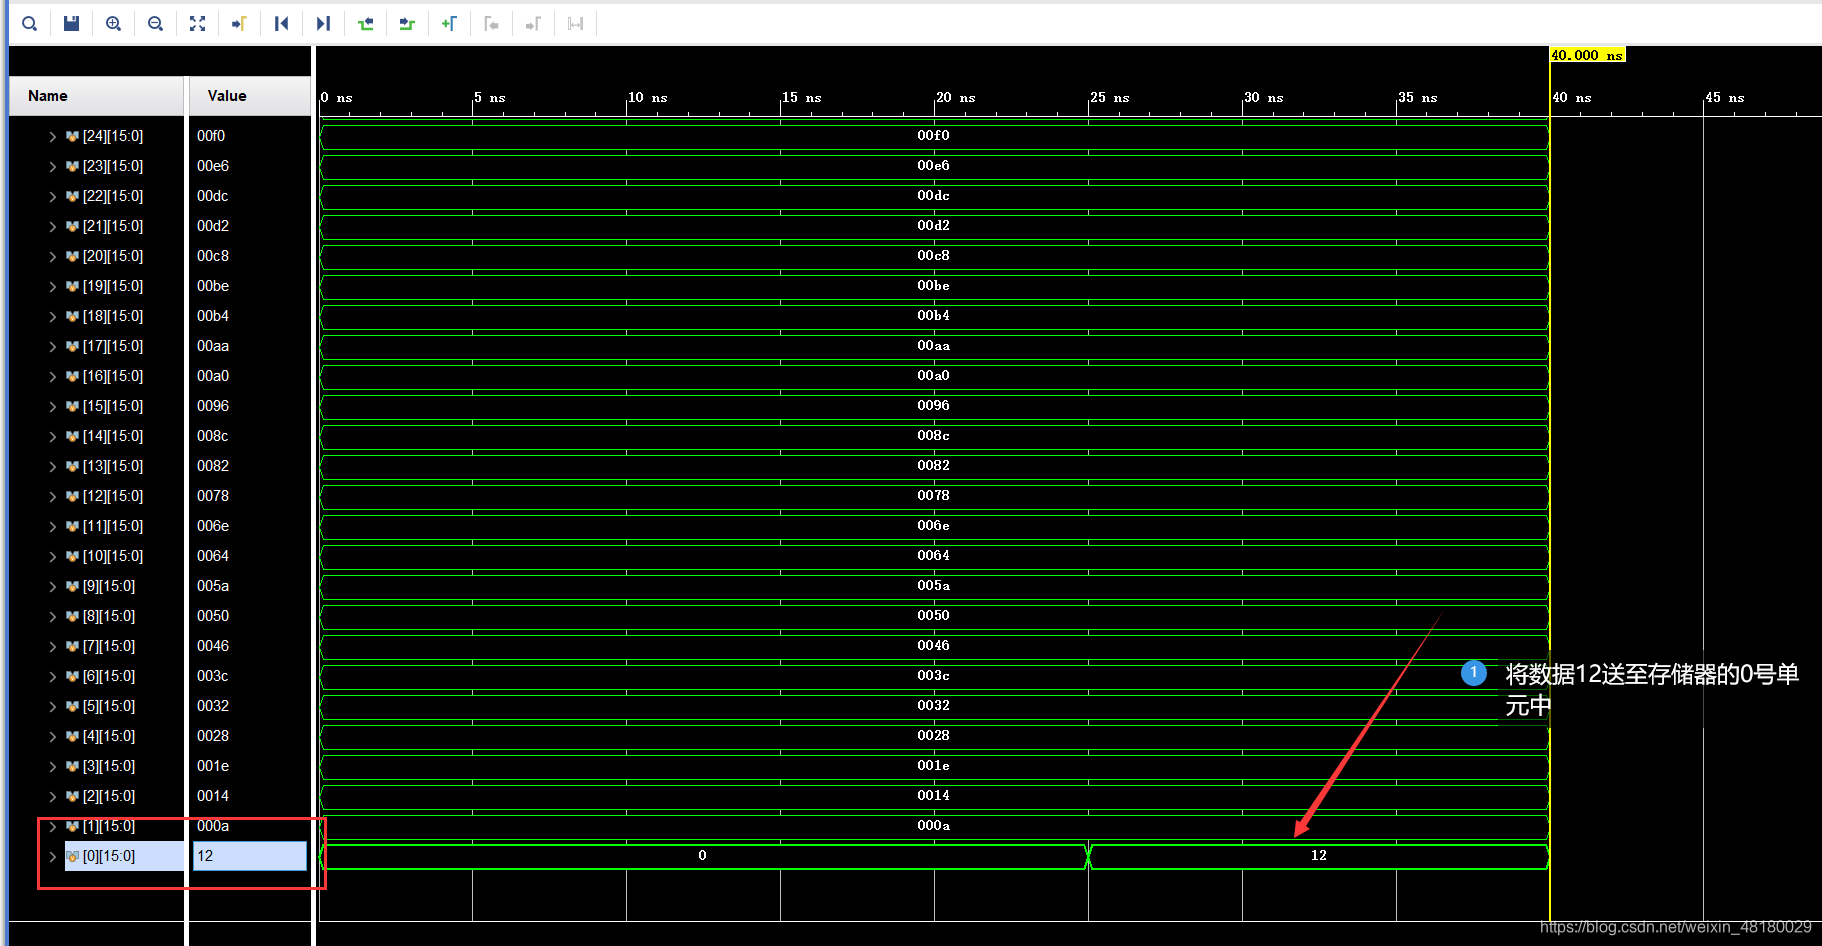Viewport: 1822px width, 946px height.
Task: Save the waveform configuration
Action: 71,23
